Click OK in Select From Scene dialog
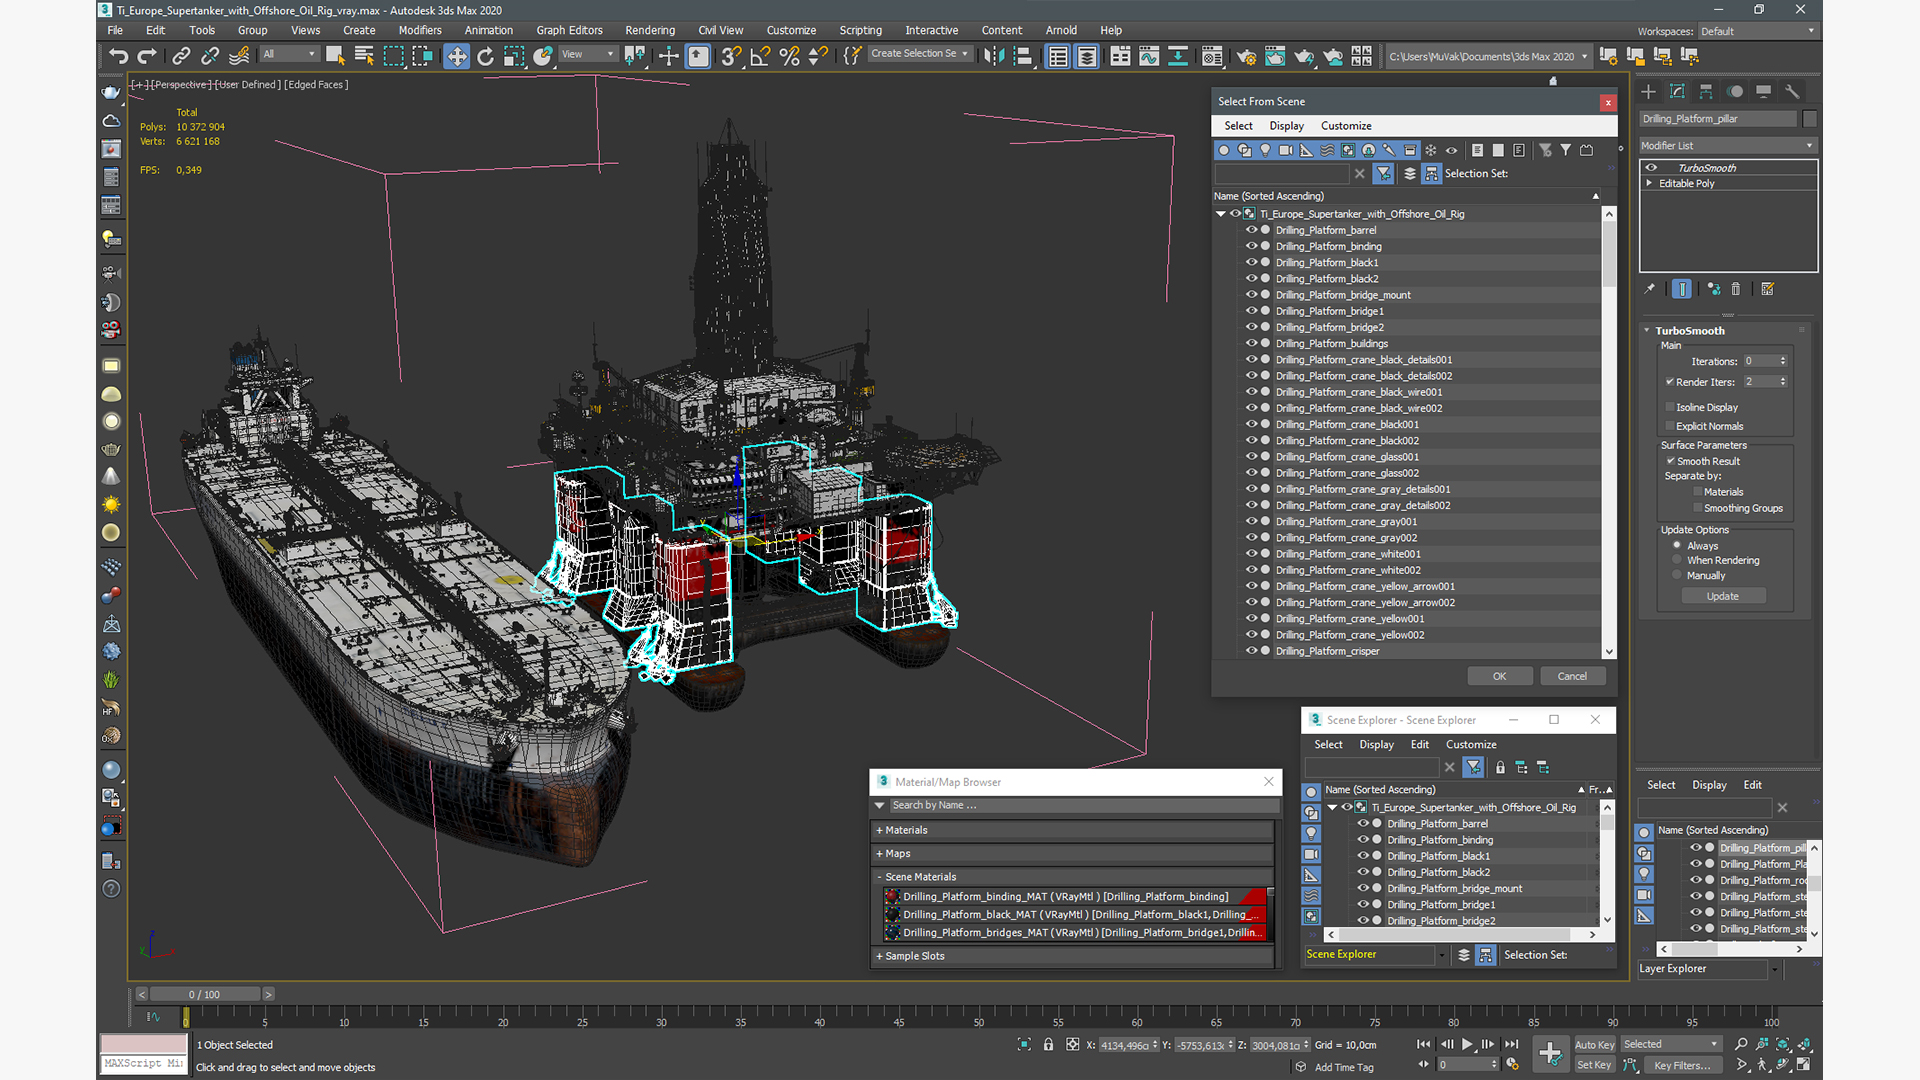The image size is (1920, 1080). point(1499,676)
